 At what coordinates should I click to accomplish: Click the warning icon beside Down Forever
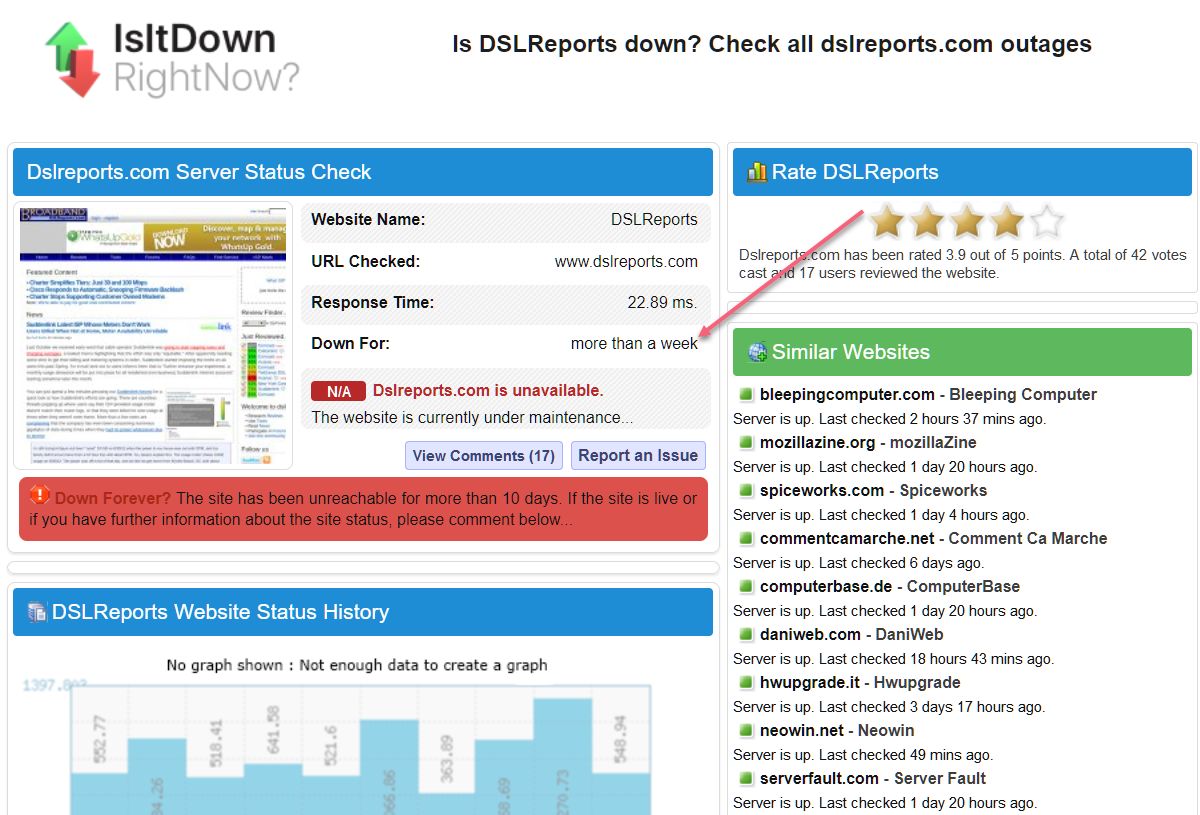pyautogui.click(x=40, y=495)
